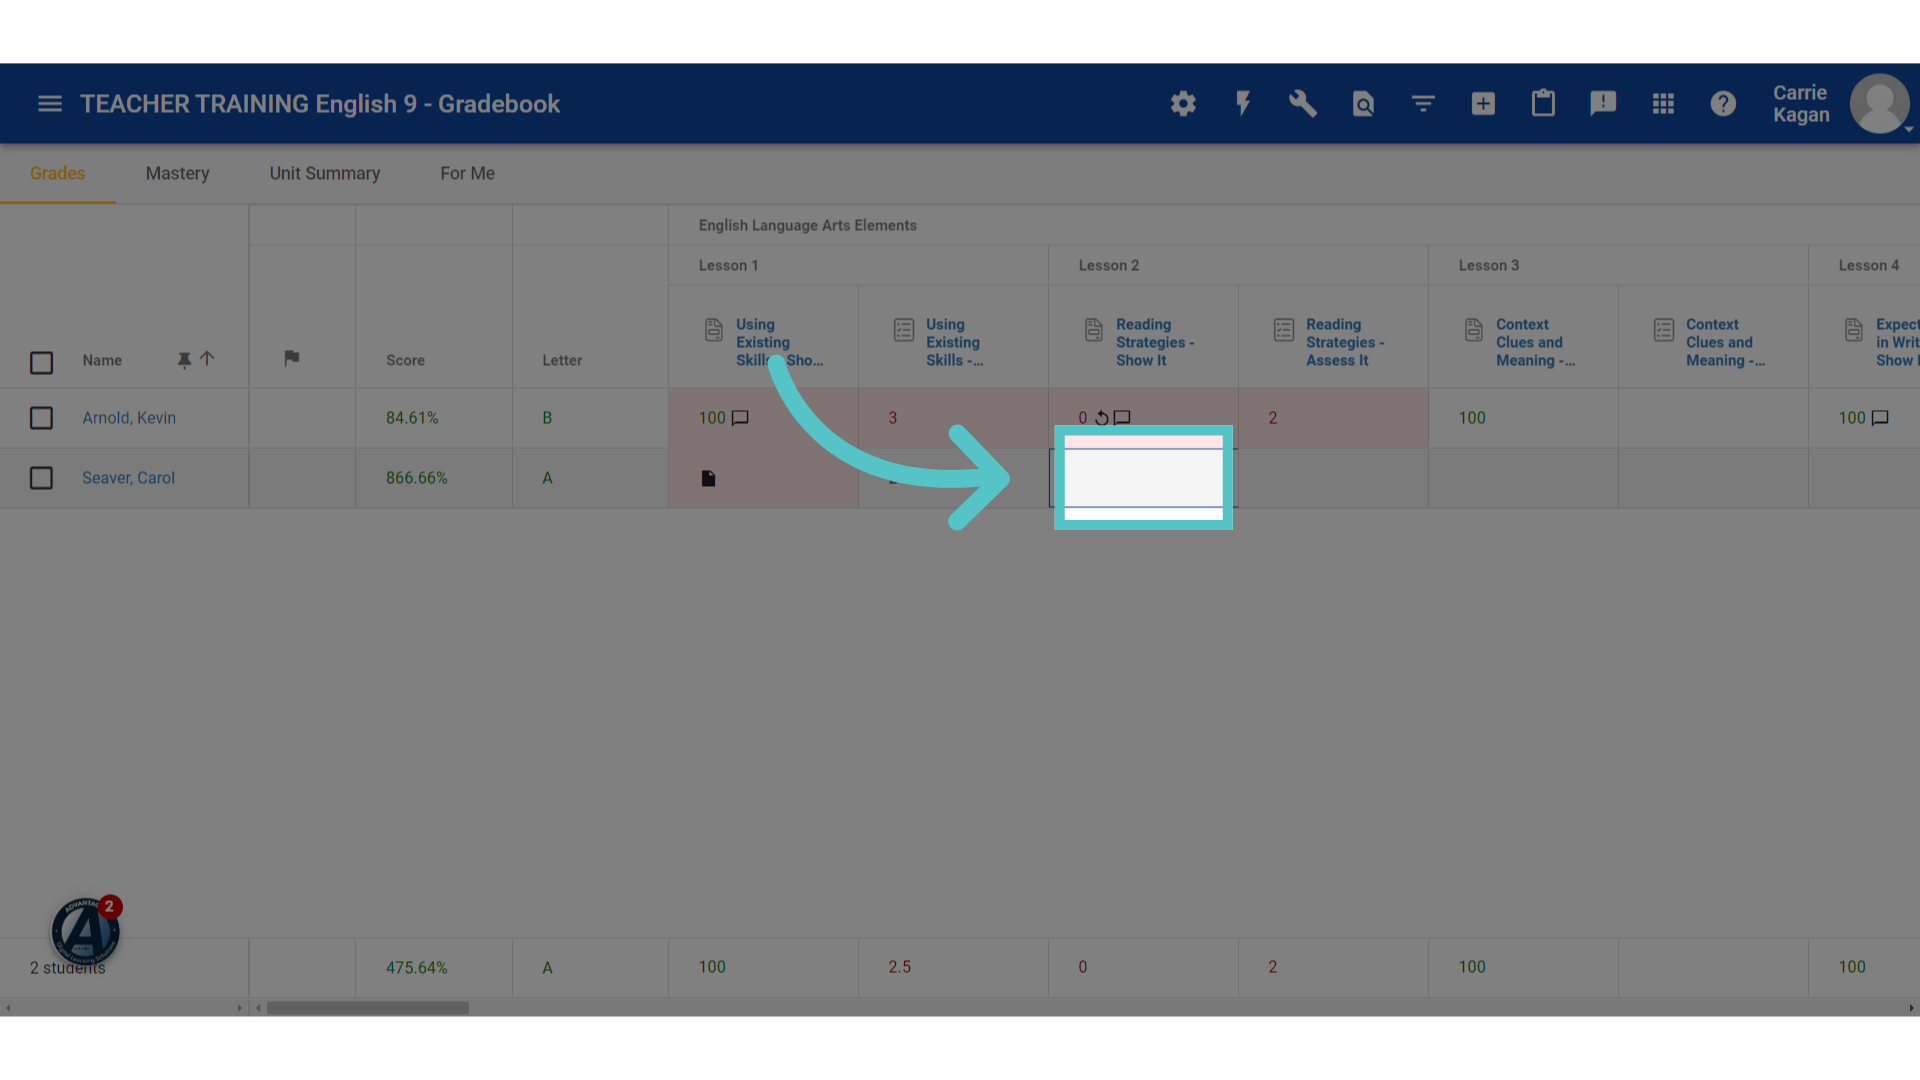Open the wrench tools icon
Viewport: 1920px width, 1080px height.
pyautogui.click(x=1303, y=104)
